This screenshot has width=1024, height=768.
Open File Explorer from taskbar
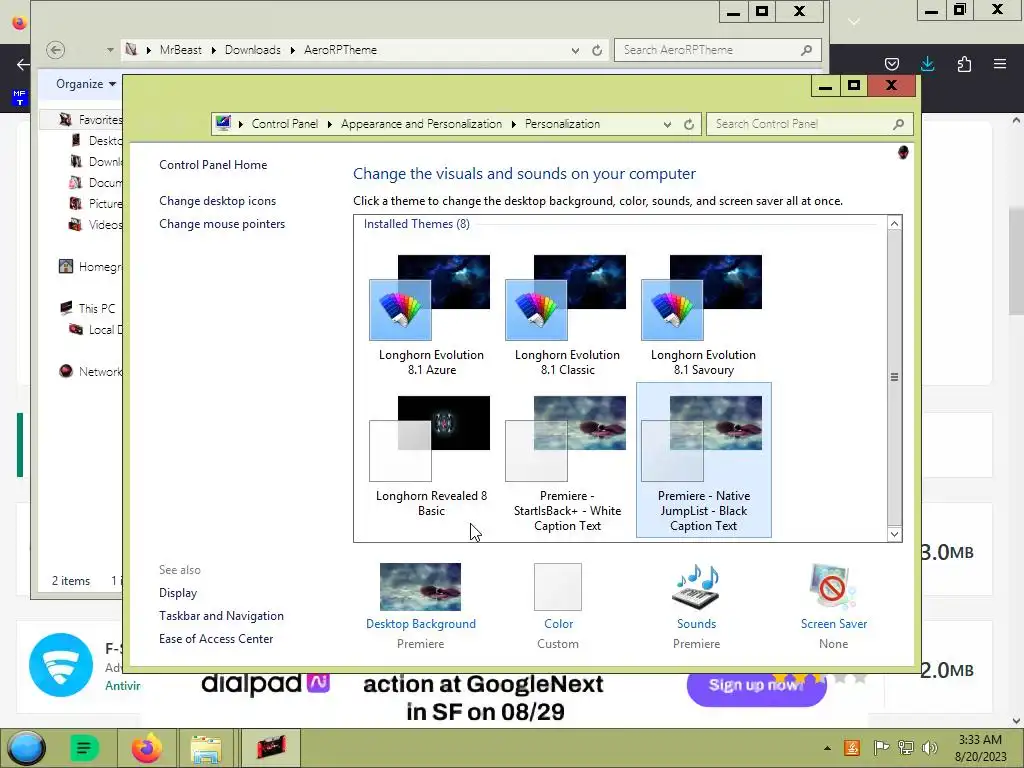pyautogui.click(x=206, y=748)
